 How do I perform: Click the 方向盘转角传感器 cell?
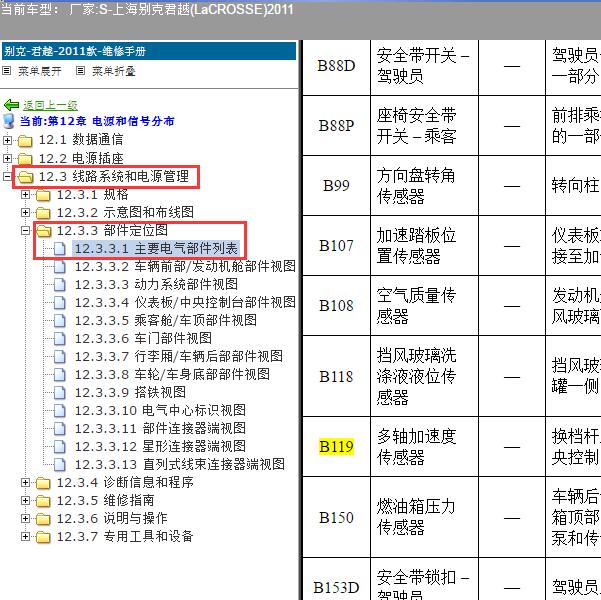424,186
